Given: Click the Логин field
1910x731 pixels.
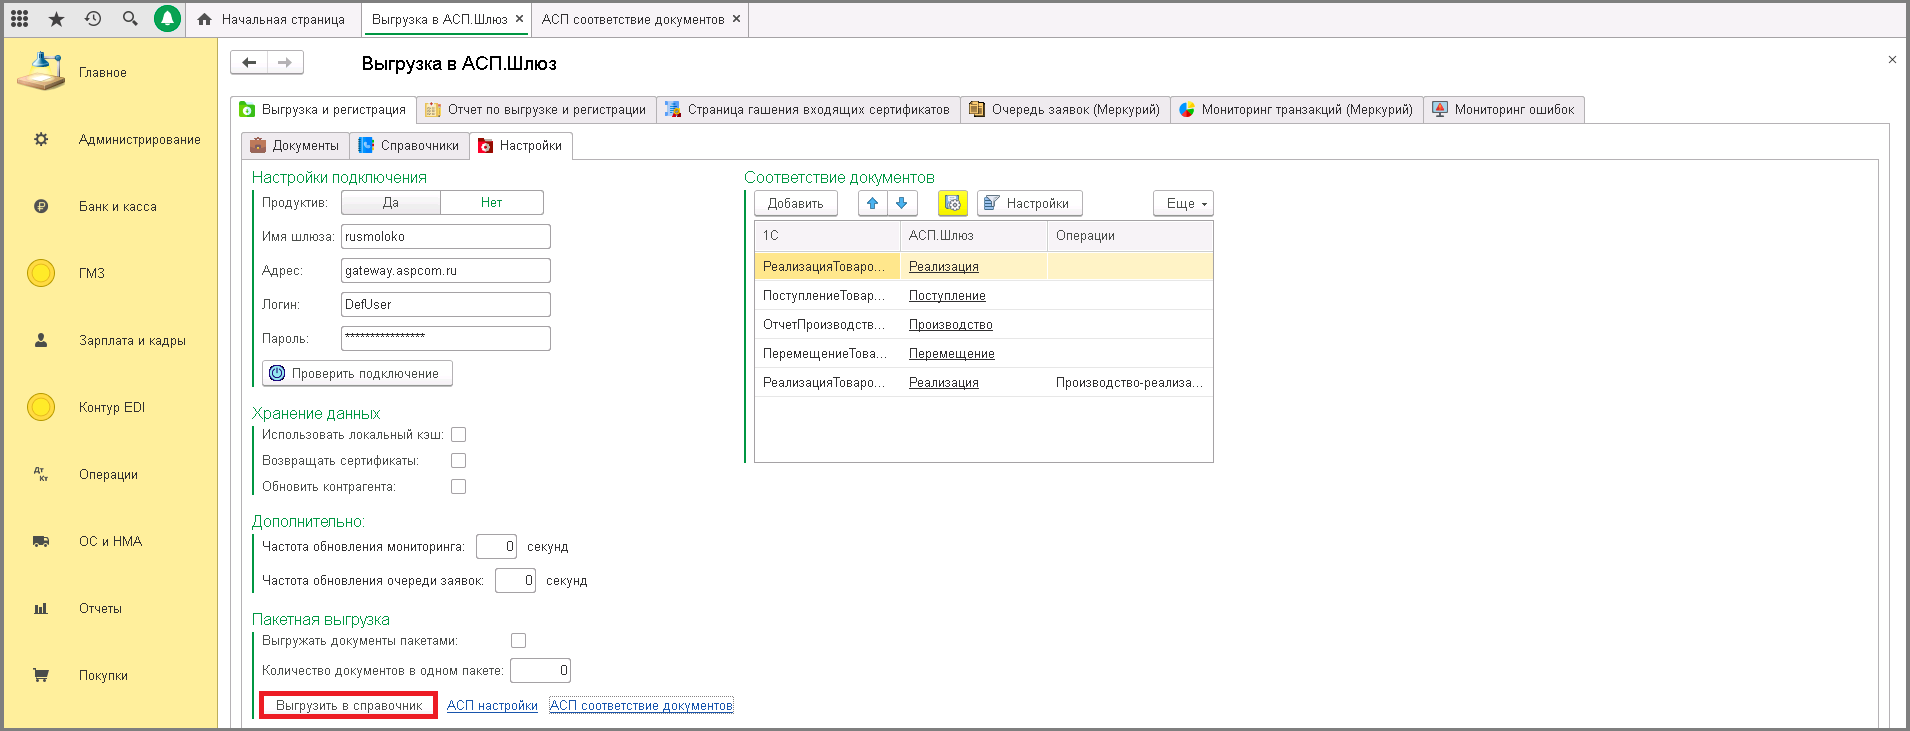Looking at the screenshot, I should [446, 305].
